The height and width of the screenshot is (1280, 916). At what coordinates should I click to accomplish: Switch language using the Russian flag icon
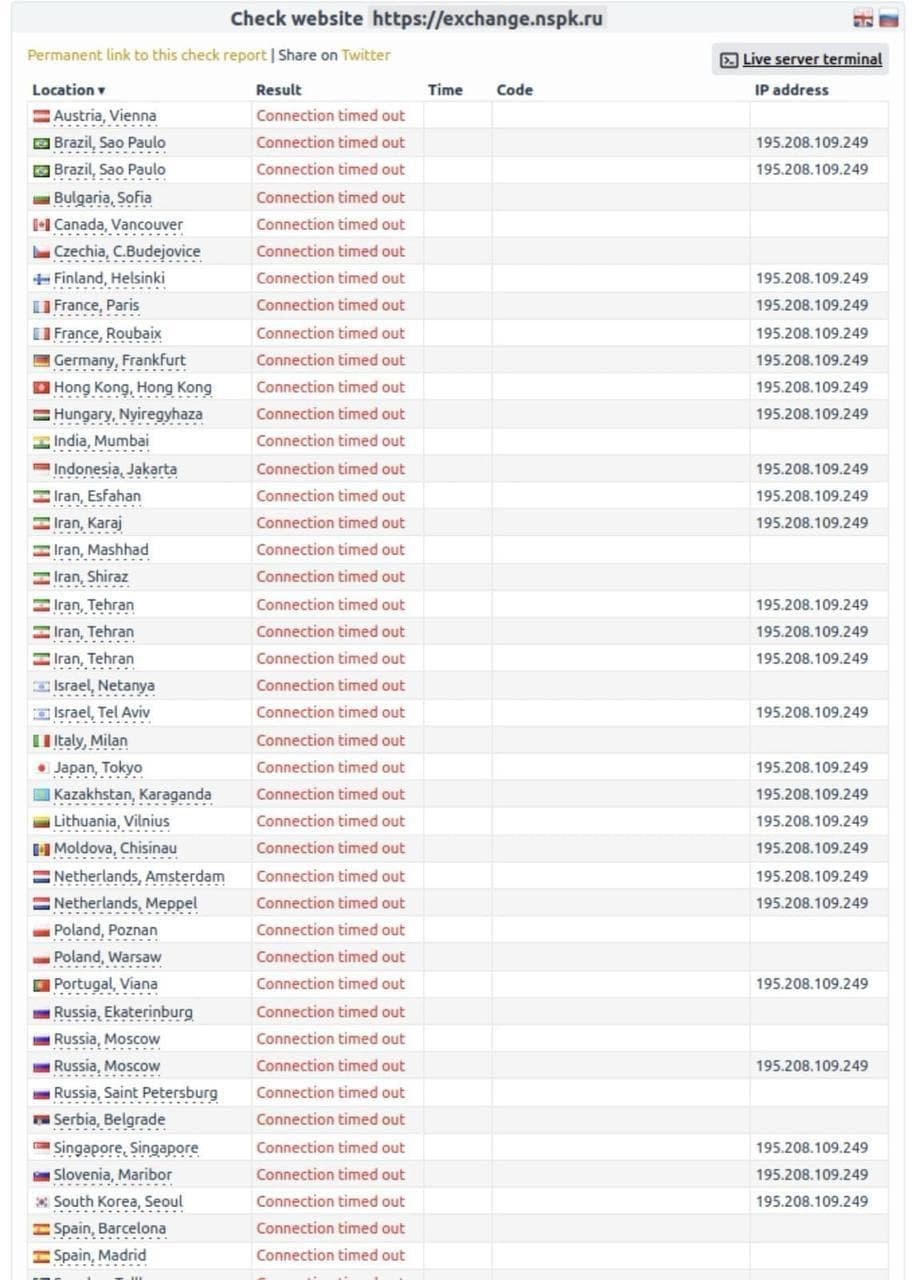point(888,17)
